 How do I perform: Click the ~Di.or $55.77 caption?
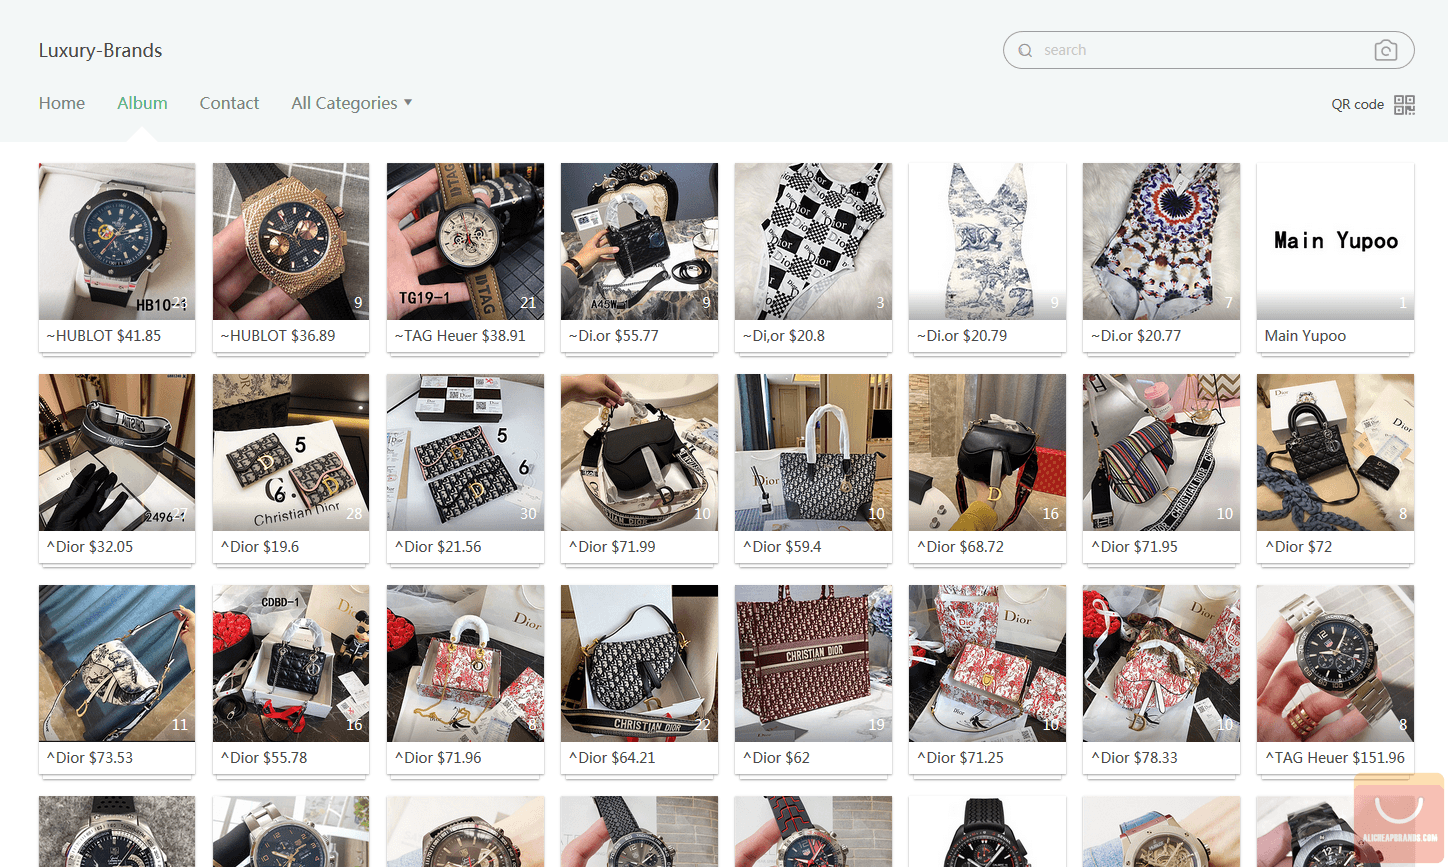[614, 336]
